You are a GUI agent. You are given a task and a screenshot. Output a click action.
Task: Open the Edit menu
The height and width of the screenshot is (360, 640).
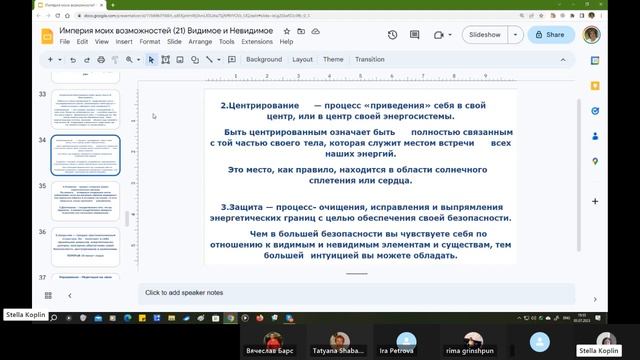pos(82,42)
